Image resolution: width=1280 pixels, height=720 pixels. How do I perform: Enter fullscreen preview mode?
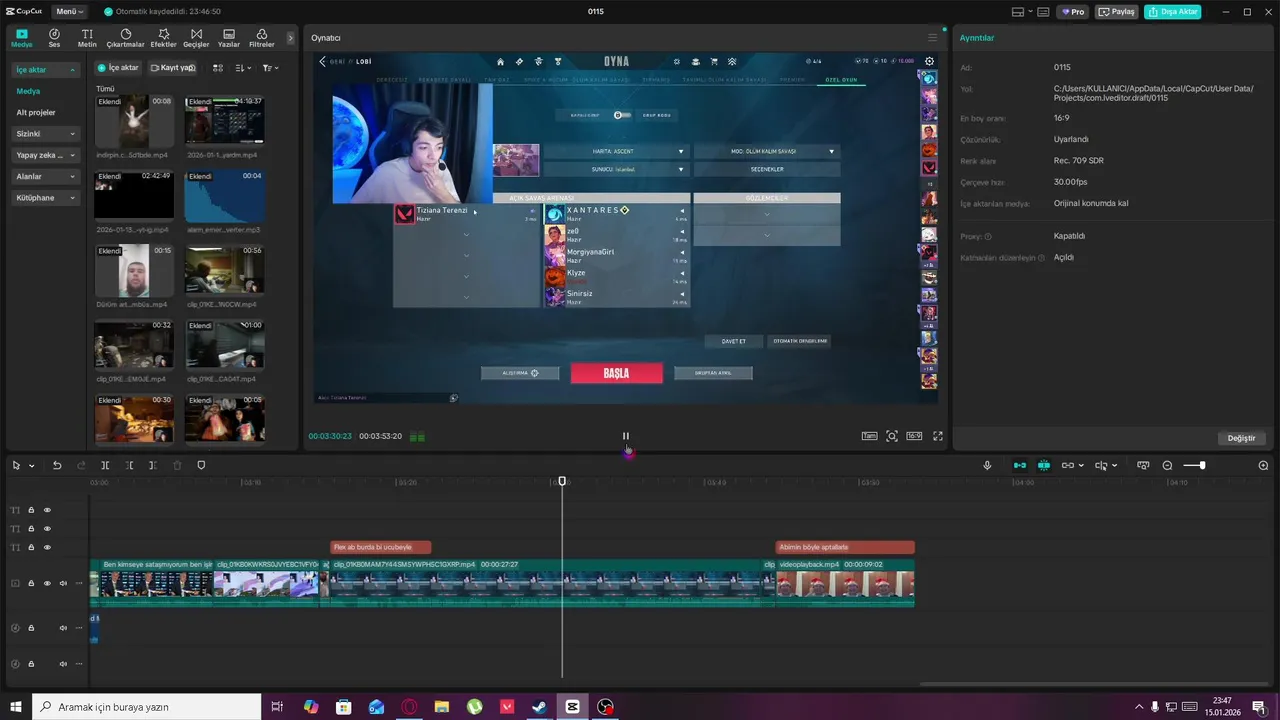click(x=938, y=436)
